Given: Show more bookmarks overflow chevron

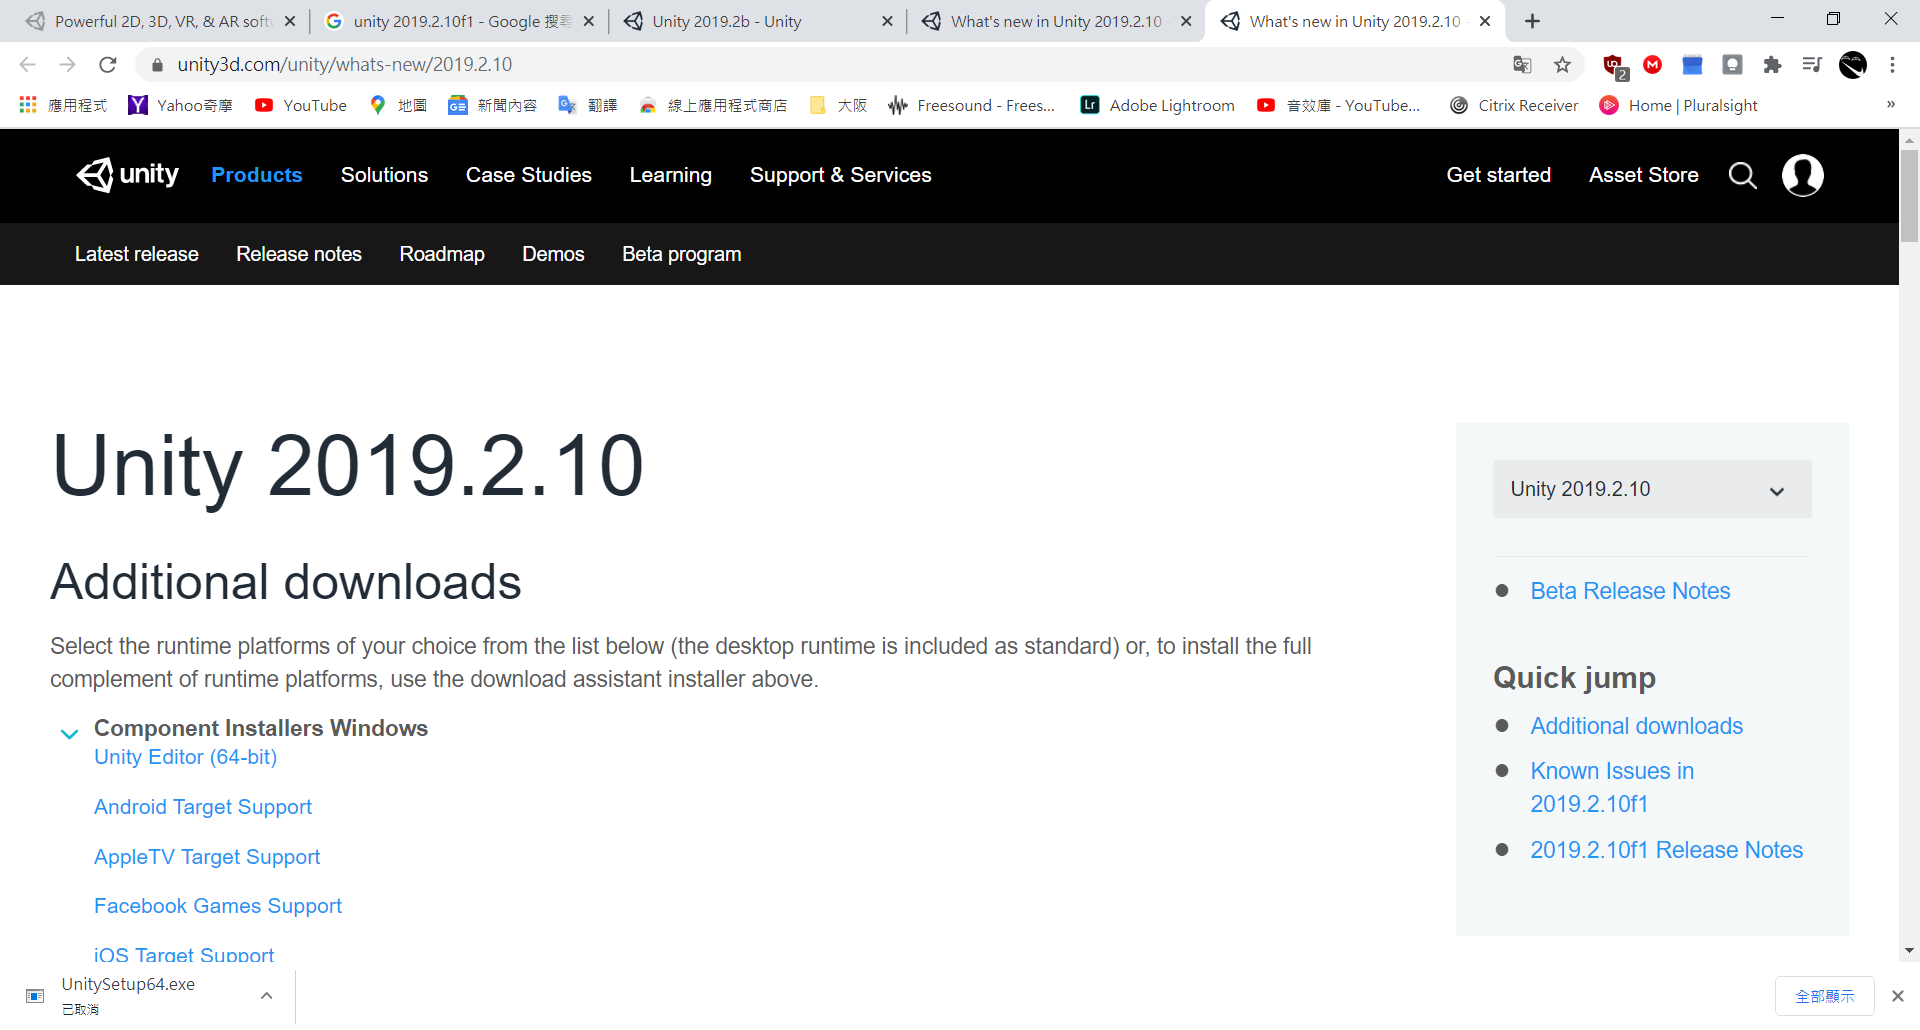Looking at the screenshot, I should (x=1890, y=105).
